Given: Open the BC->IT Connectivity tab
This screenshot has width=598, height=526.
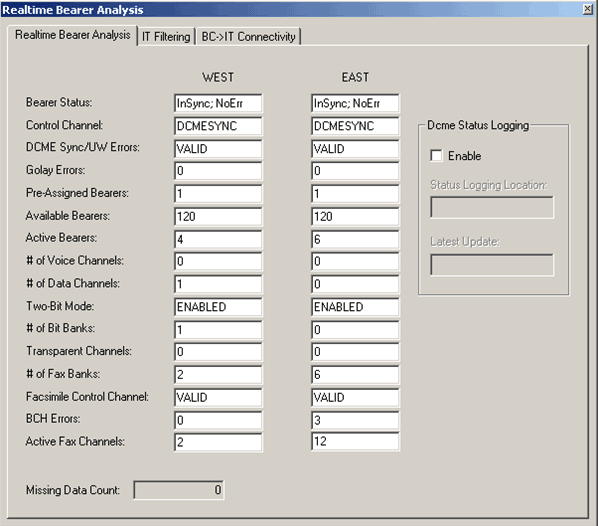Looking at the screenshot, I should click(x=248, y=37).
